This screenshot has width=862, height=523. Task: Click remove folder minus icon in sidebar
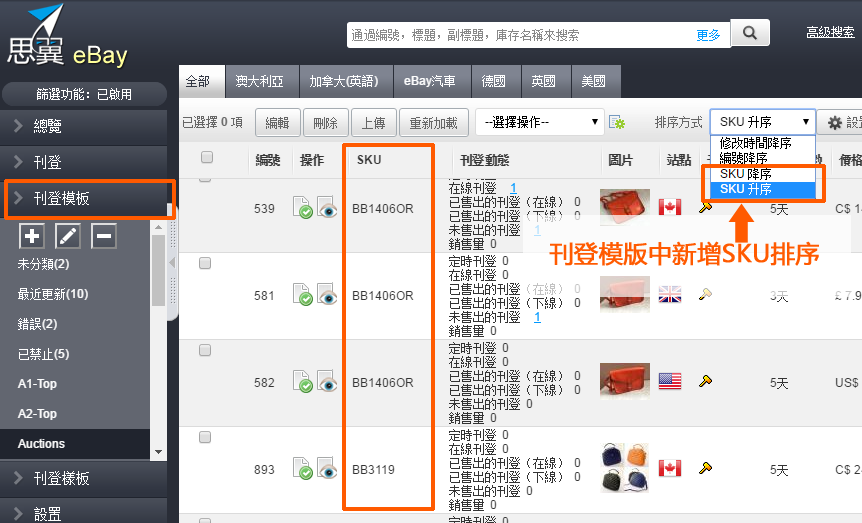[x=103, y=236]
